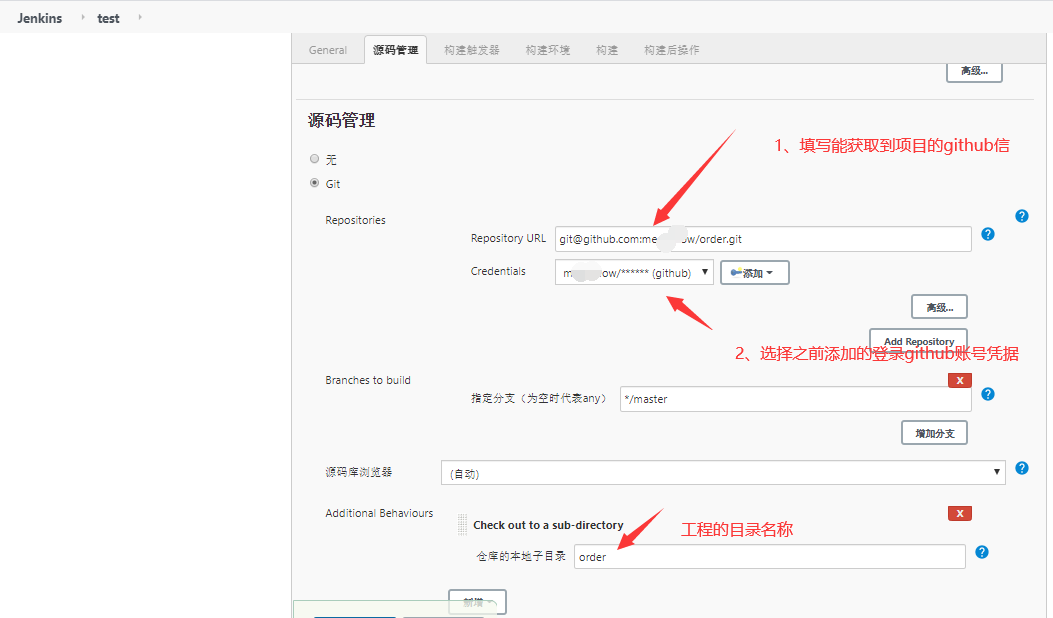1053x618 pixels.
Task: Open the 新增 behaviours dropdown at bottom
Action: (x=477, y=602)
